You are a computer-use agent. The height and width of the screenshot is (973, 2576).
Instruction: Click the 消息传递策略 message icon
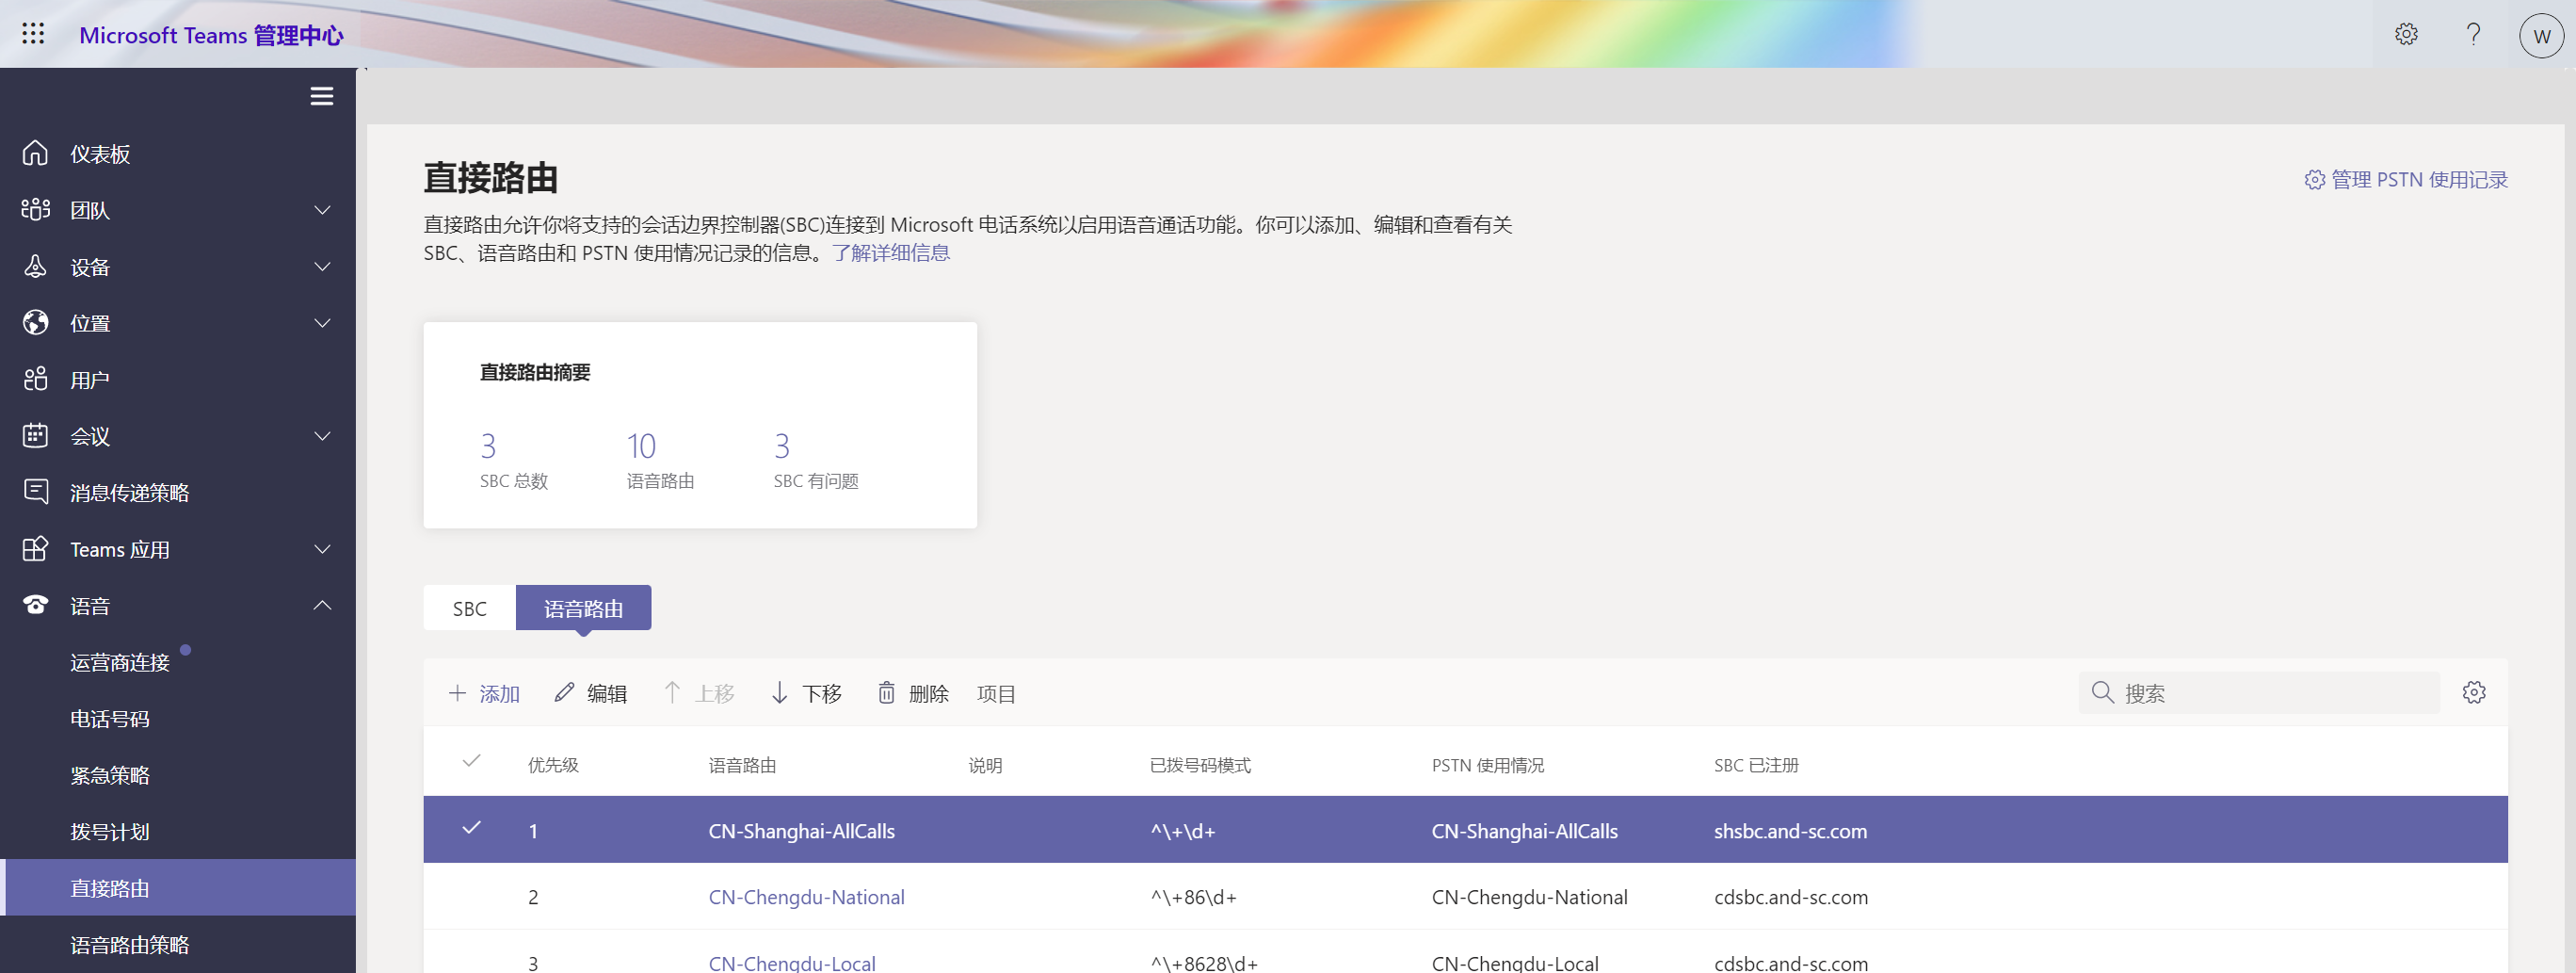35,492
